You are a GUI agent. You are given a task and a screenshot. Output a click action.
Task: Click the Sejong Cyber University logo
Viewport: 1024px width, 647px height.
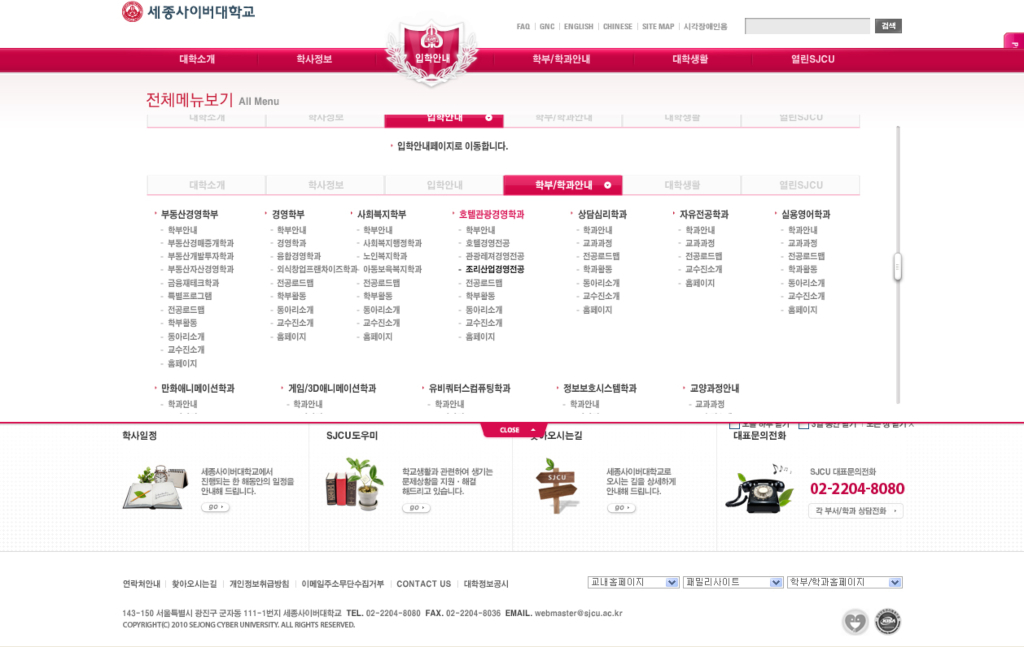pos(188,12)
